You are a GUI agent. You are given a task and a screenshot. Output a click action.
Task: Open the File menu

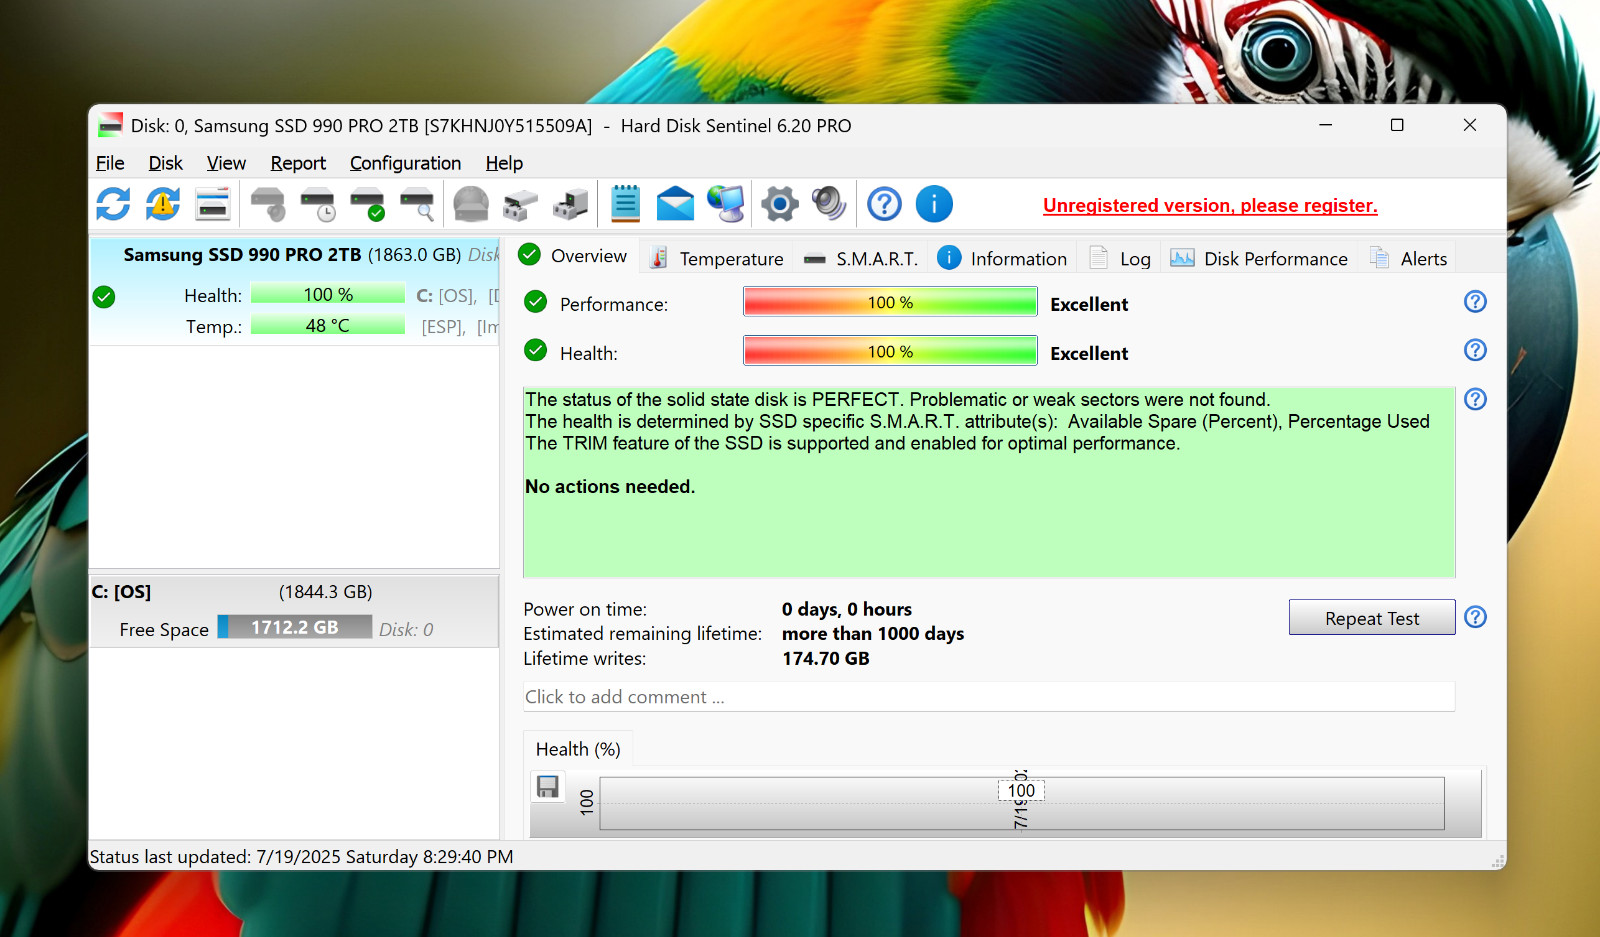tap(110, 163)
